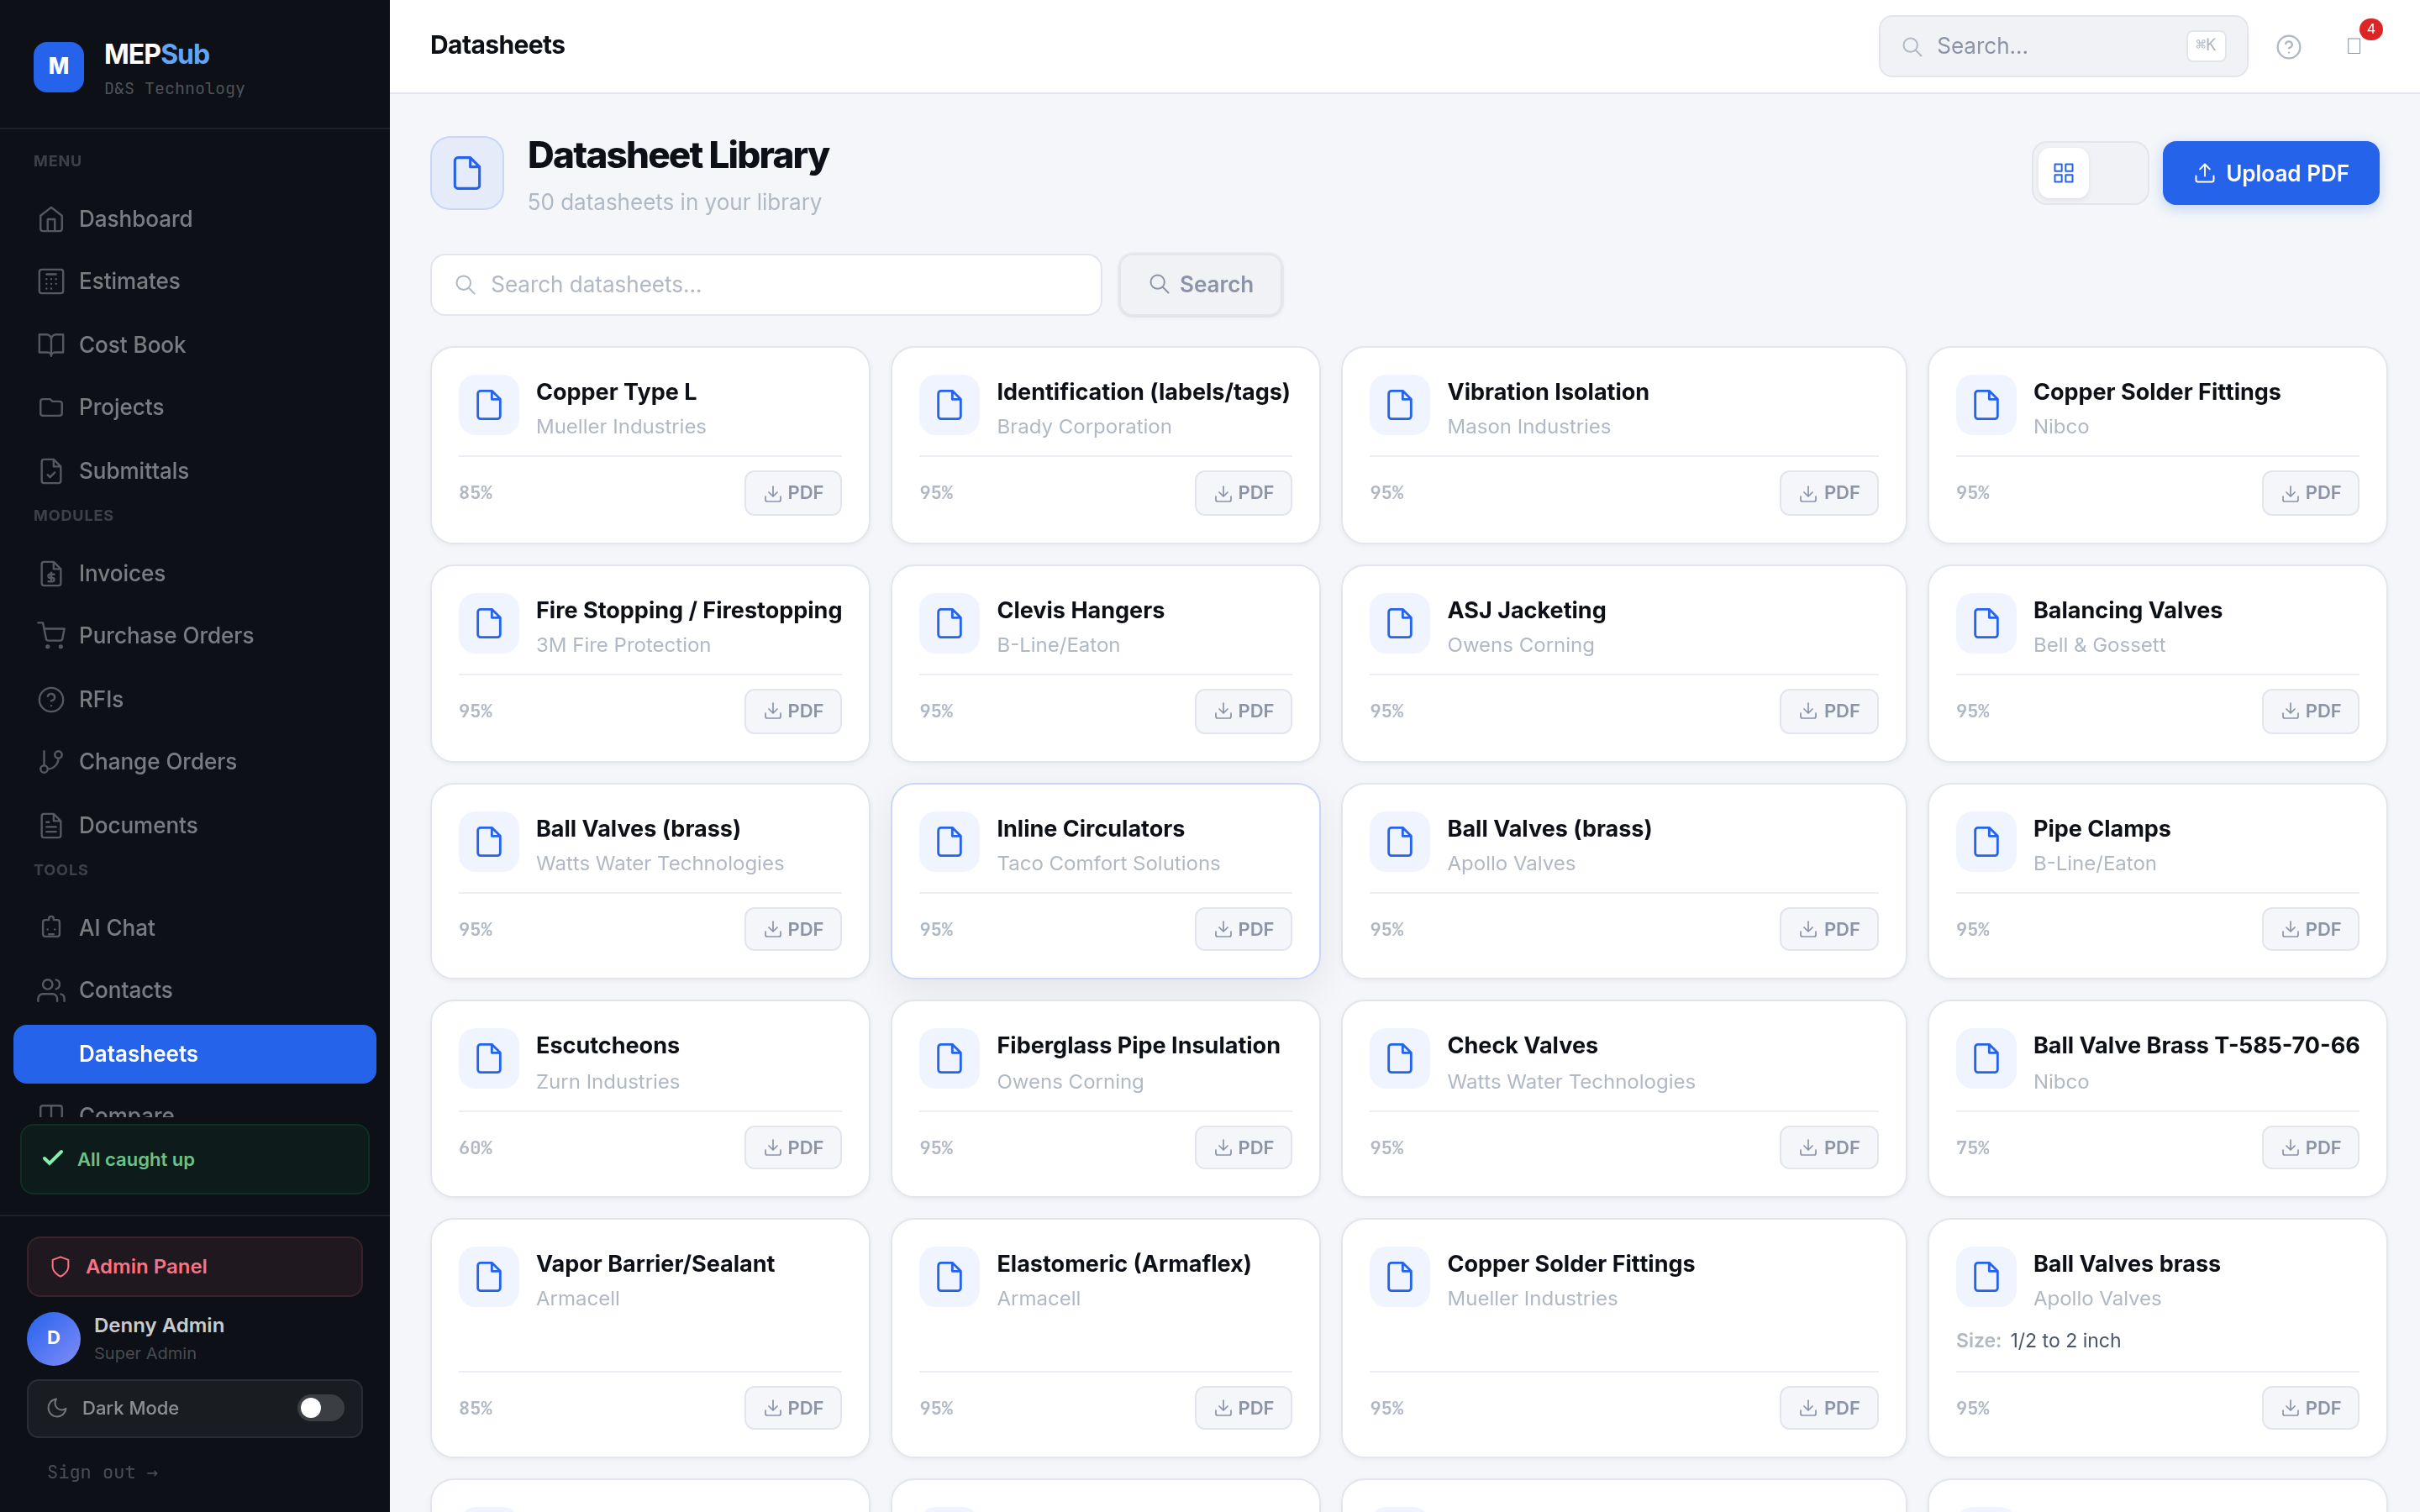Click the Size: 1/2 to 2 inch text

2038,1341
